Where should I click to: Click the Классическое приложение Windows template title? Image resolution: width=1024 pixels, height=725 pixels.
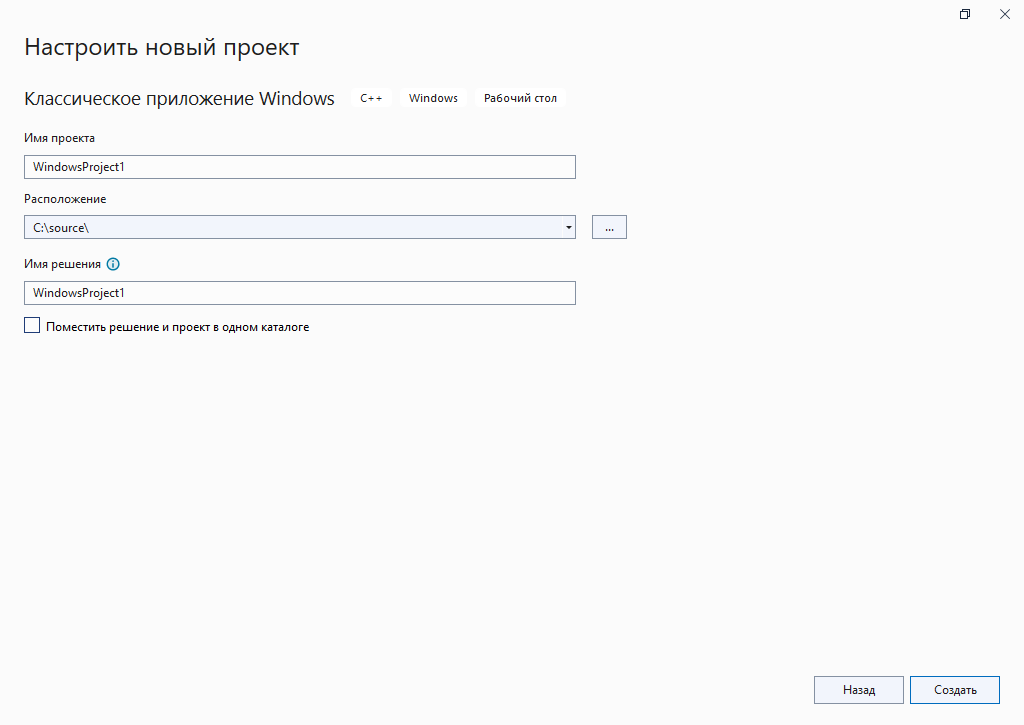click(x=179, y=98)
